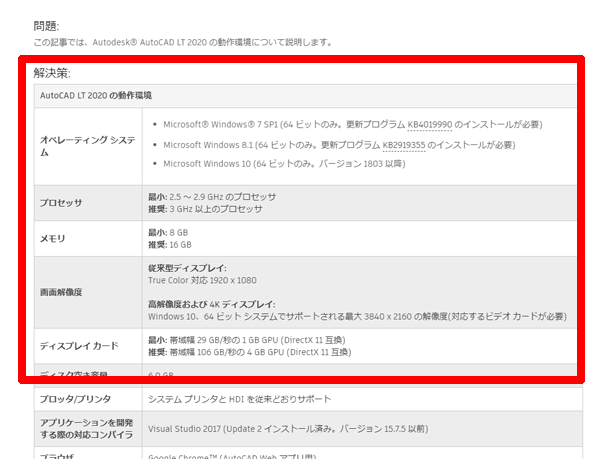Open the KB2919355 update link
The width and height of the screenshot is (600, 459).
pos(404,145)
